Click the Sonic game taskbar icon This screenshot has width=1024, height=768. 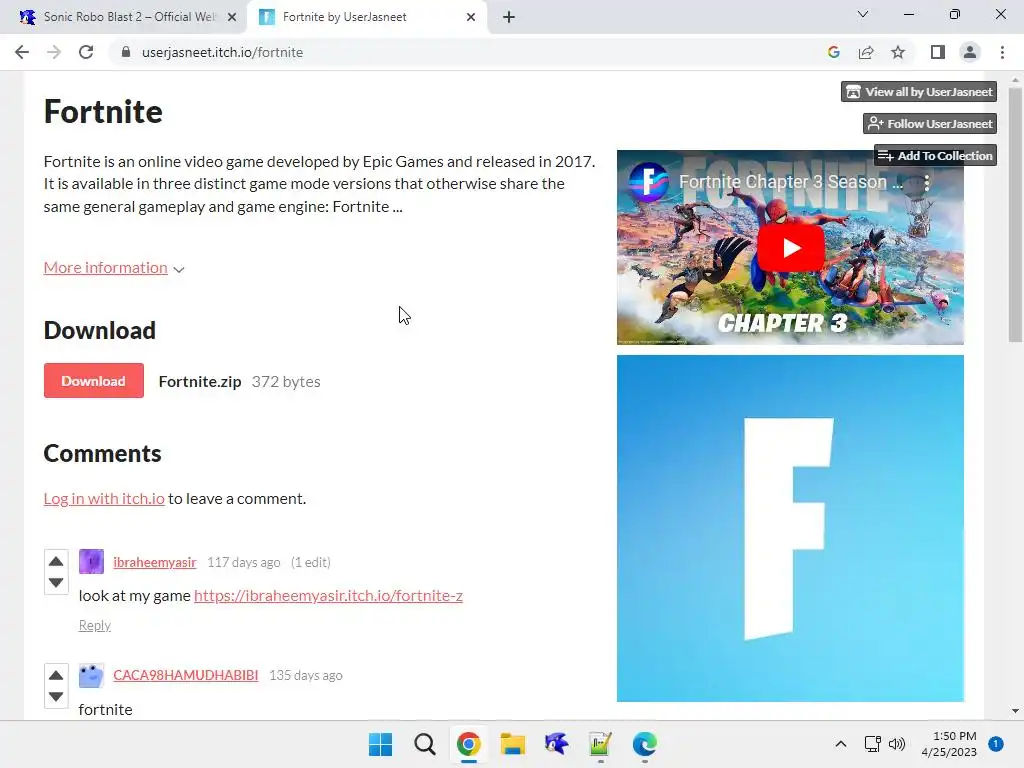tap(556, 744)
